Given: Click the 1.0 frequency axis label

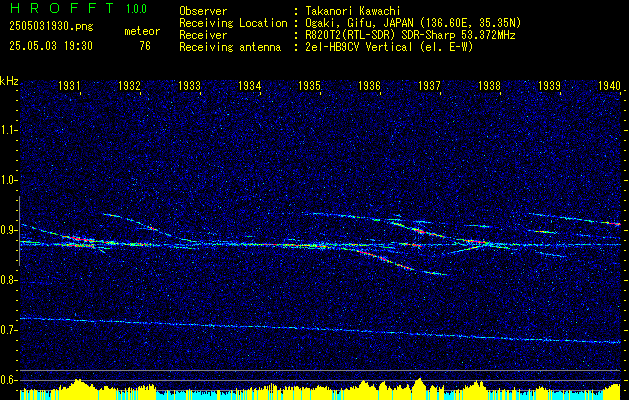Looking at the screenshot, I should (x=7, y=181).
